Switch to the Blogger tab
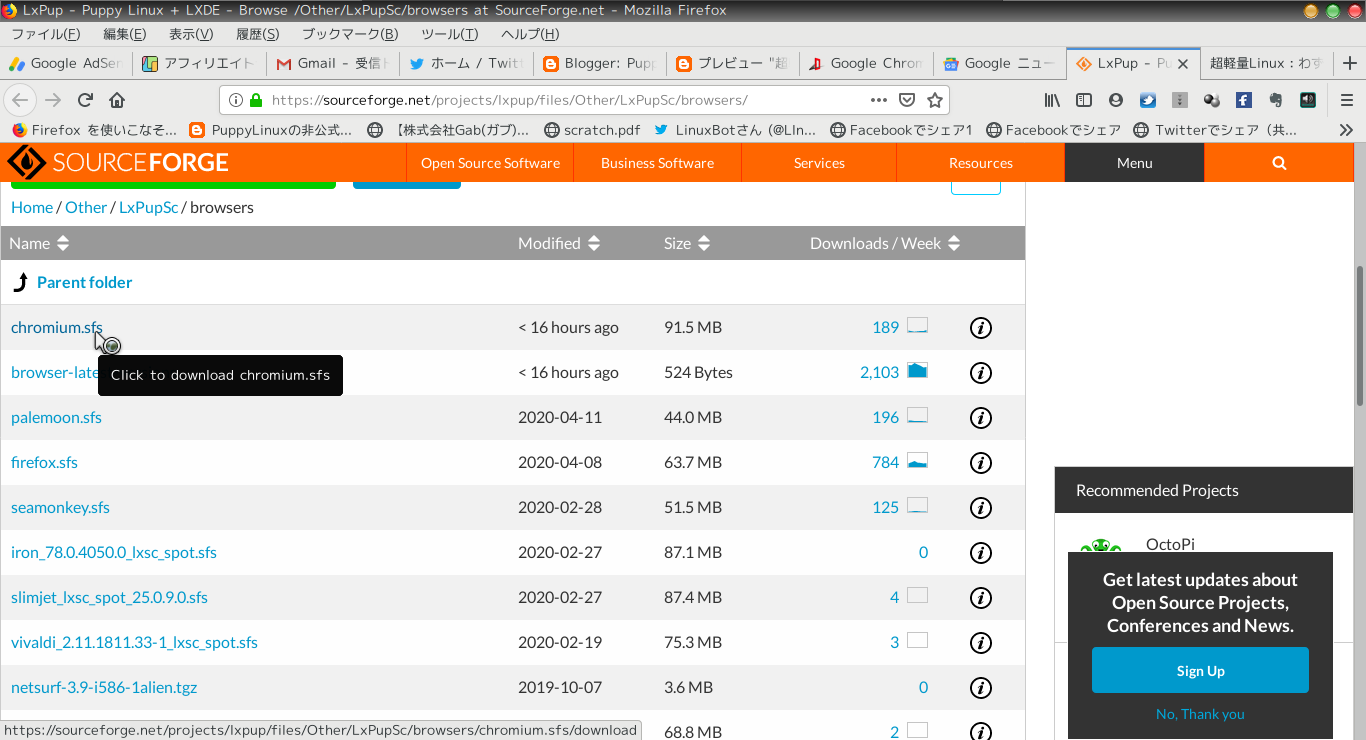 tap(599, 63)
